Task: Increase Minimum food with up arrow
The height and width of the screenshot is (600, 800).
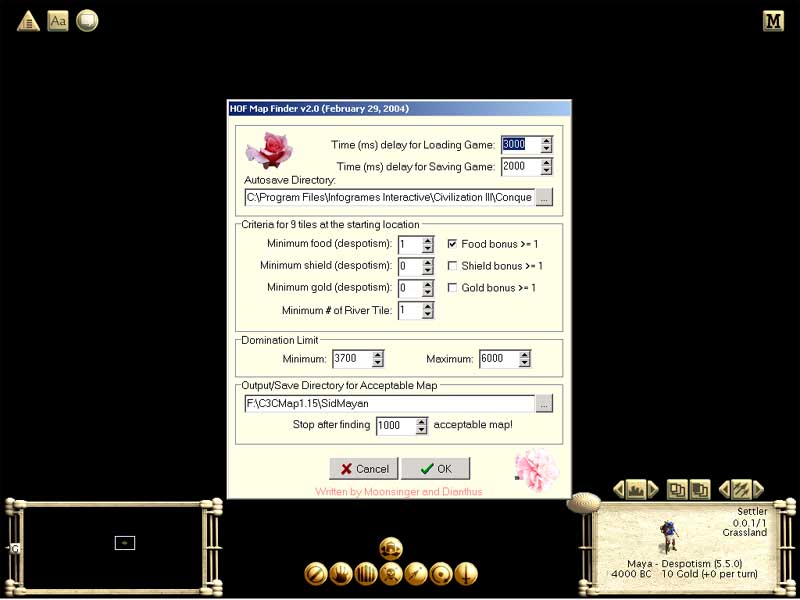Action: pyautogui.click(x=428, y=240)
